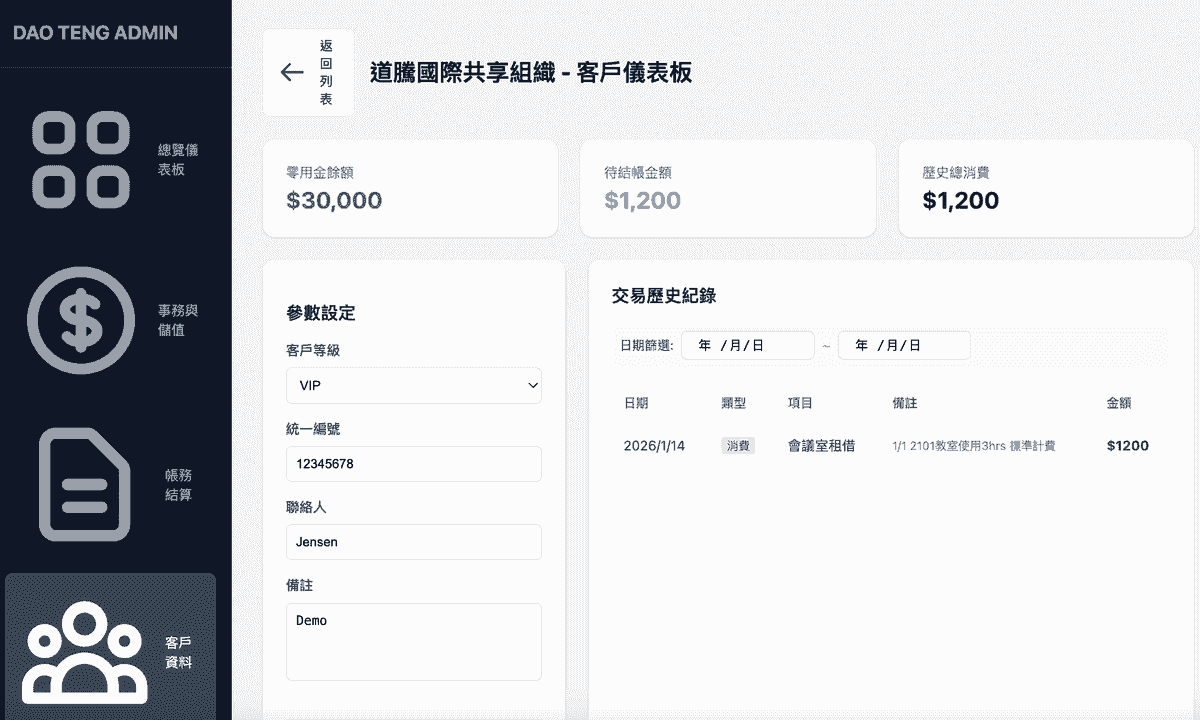Open the 客戶等級 VIP dropdown
The height and width of the screenshot is (720, 1200).
[x=413, y=385]
